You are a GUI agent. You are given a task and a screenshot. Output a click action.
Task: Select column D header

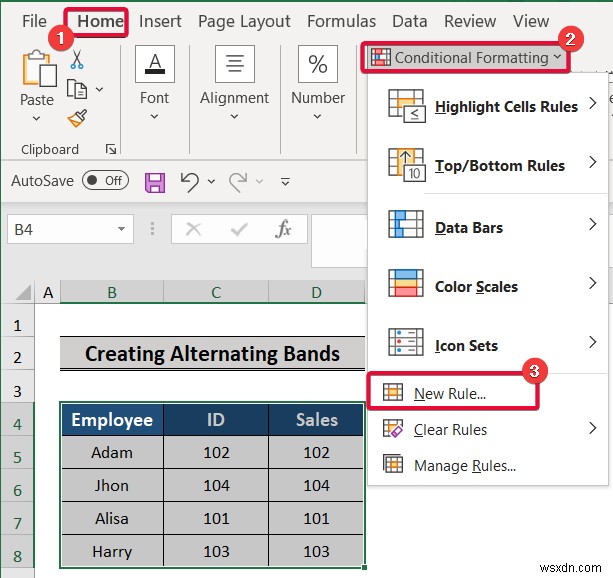pyautogui.click(x=317, y=292)
